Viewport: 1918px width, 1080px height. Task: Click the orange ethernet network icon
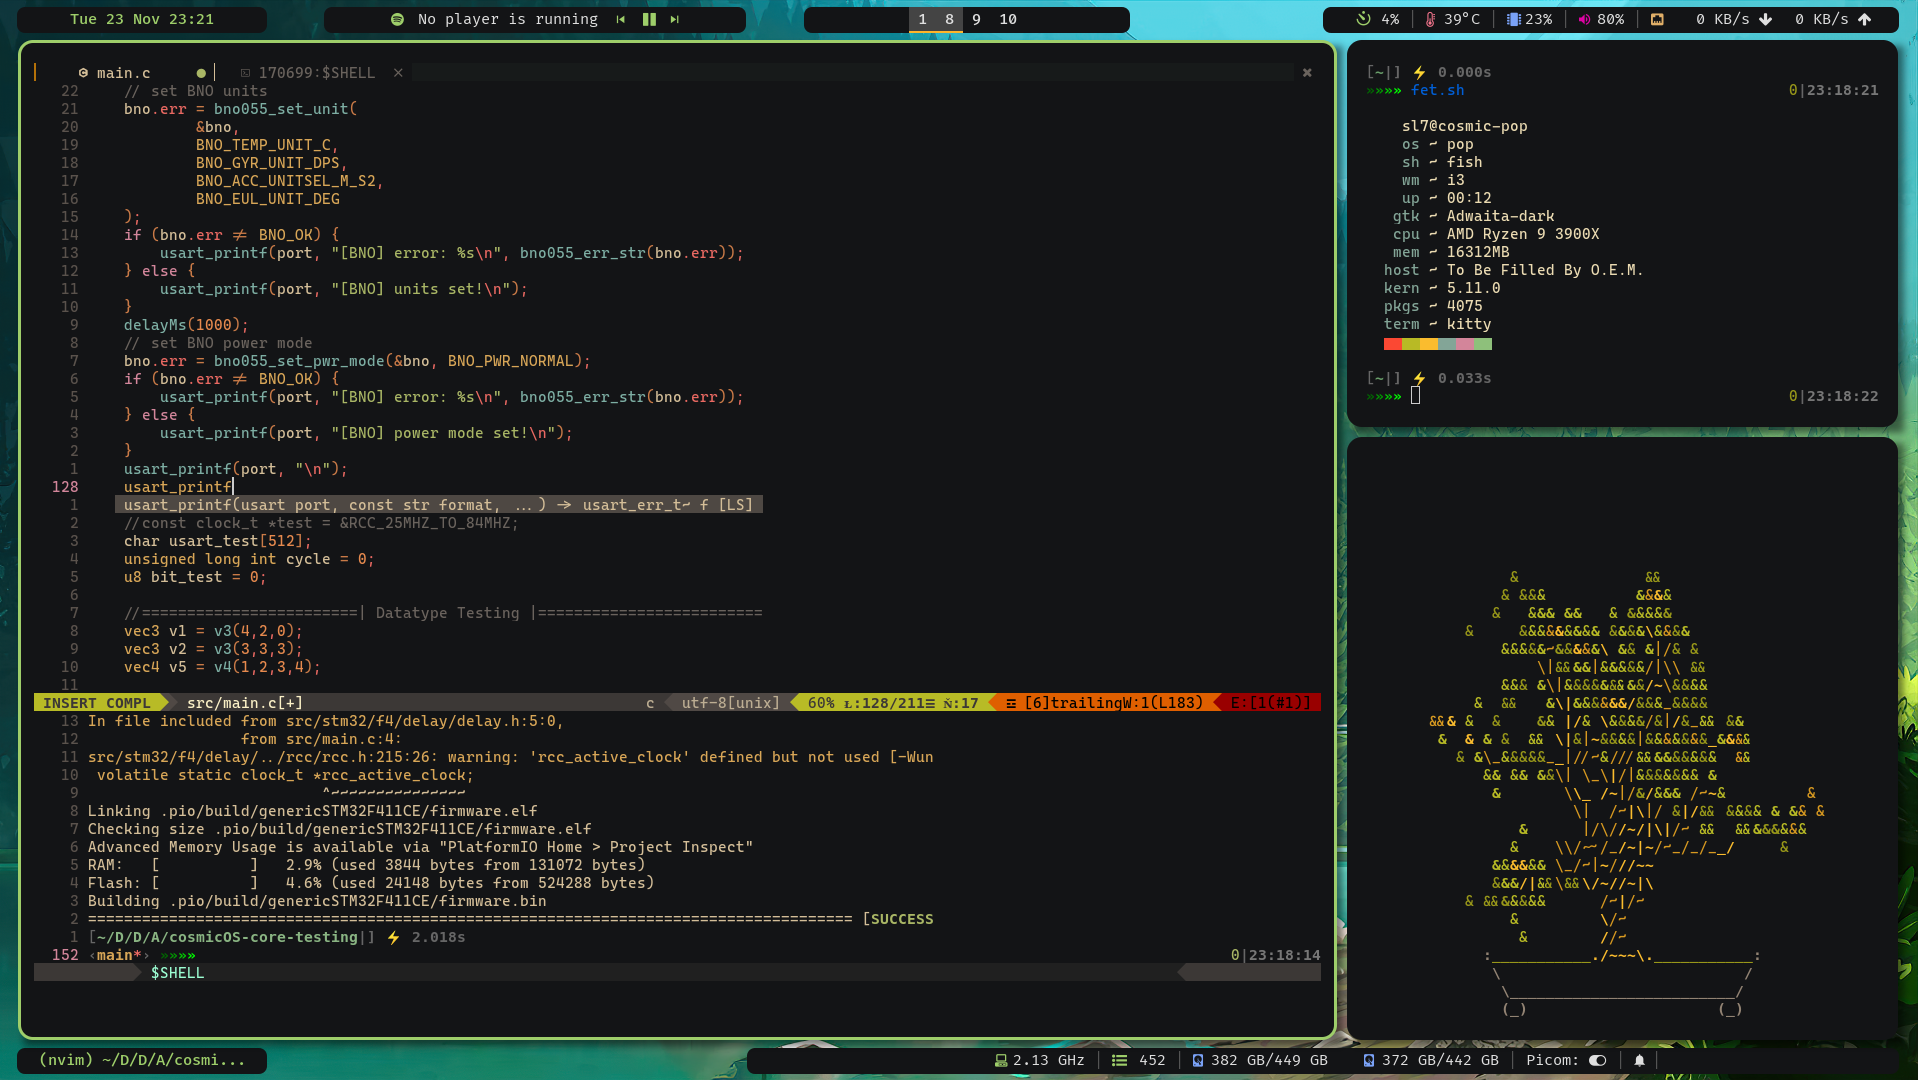click(x=1657, y=19)
